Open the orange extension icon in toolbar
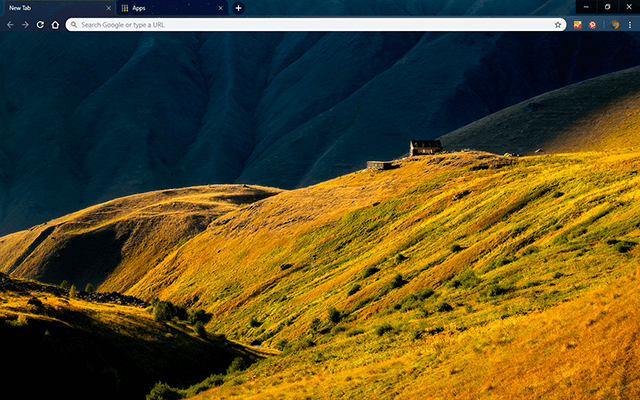The height and width of the screenshot is (400, 640). tap(578, 24)
